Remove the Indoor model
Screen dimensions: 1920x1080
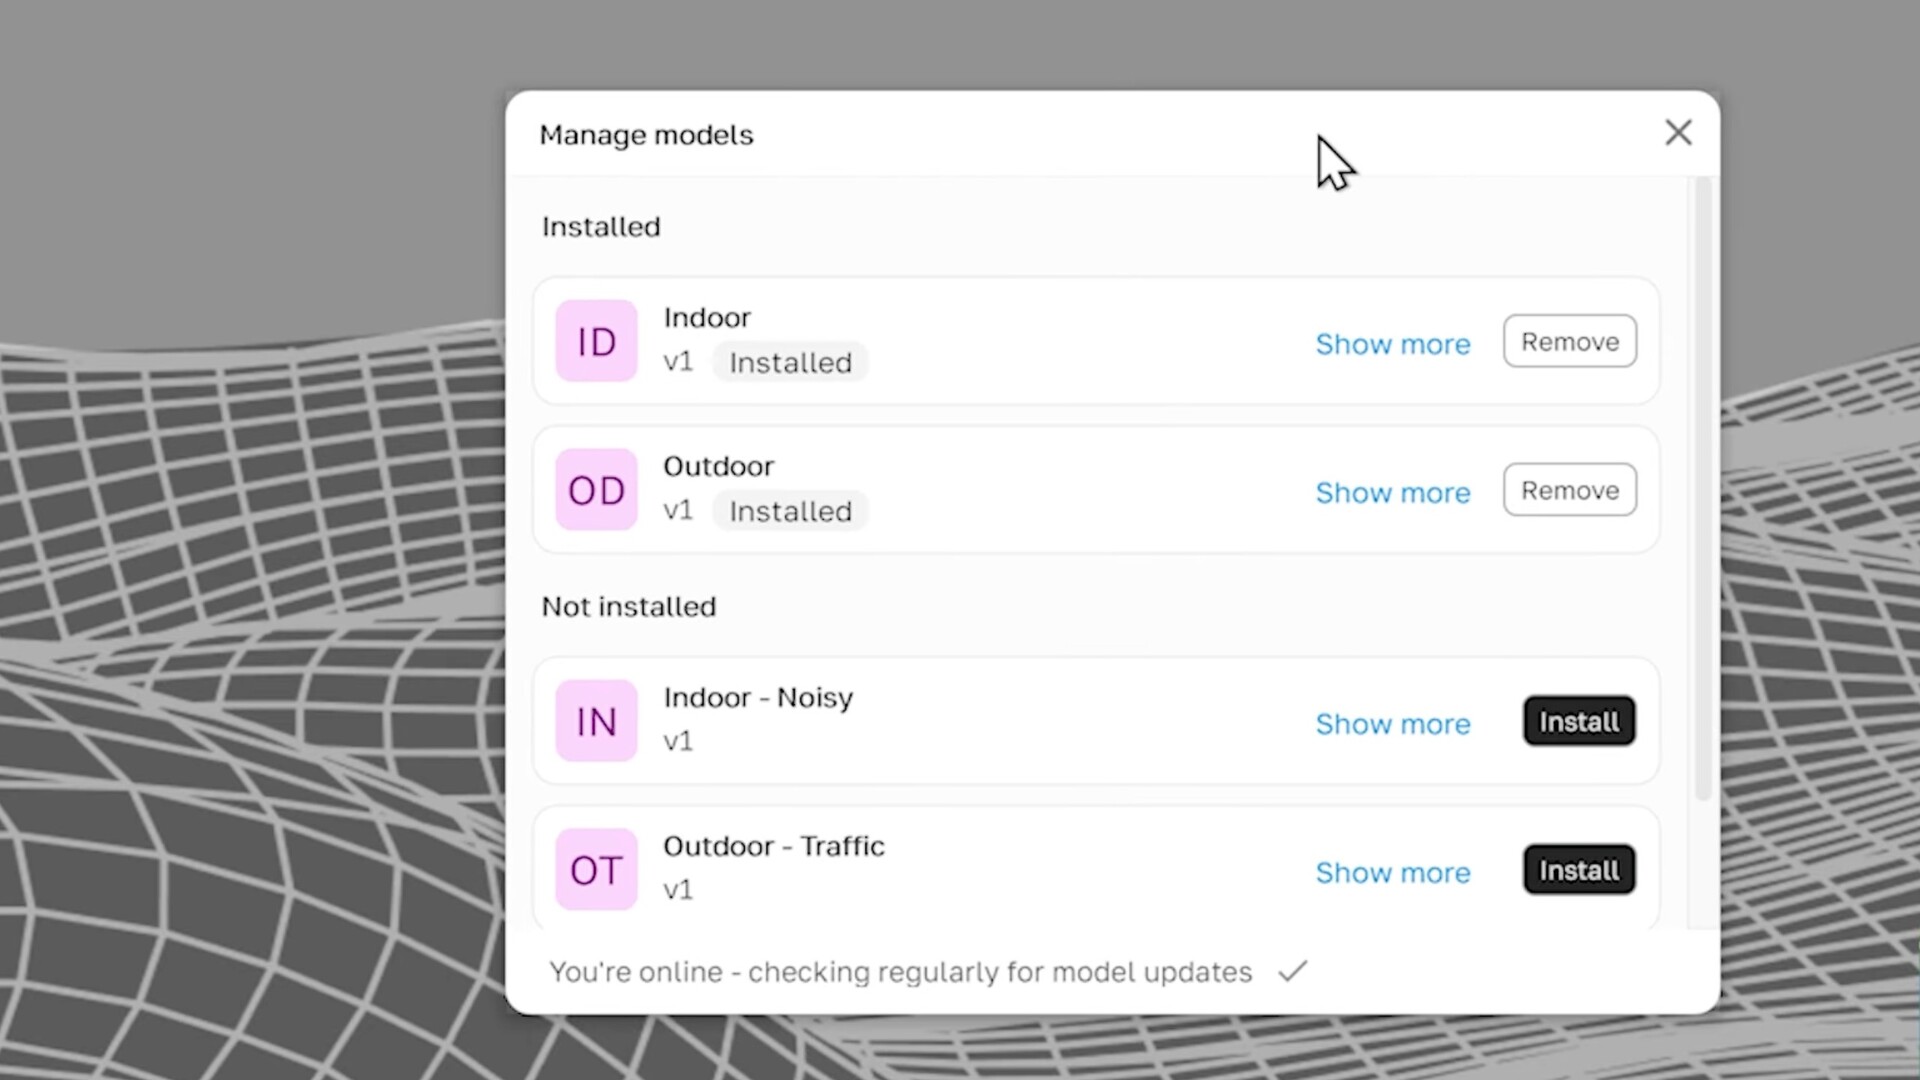coord(1569,342)
